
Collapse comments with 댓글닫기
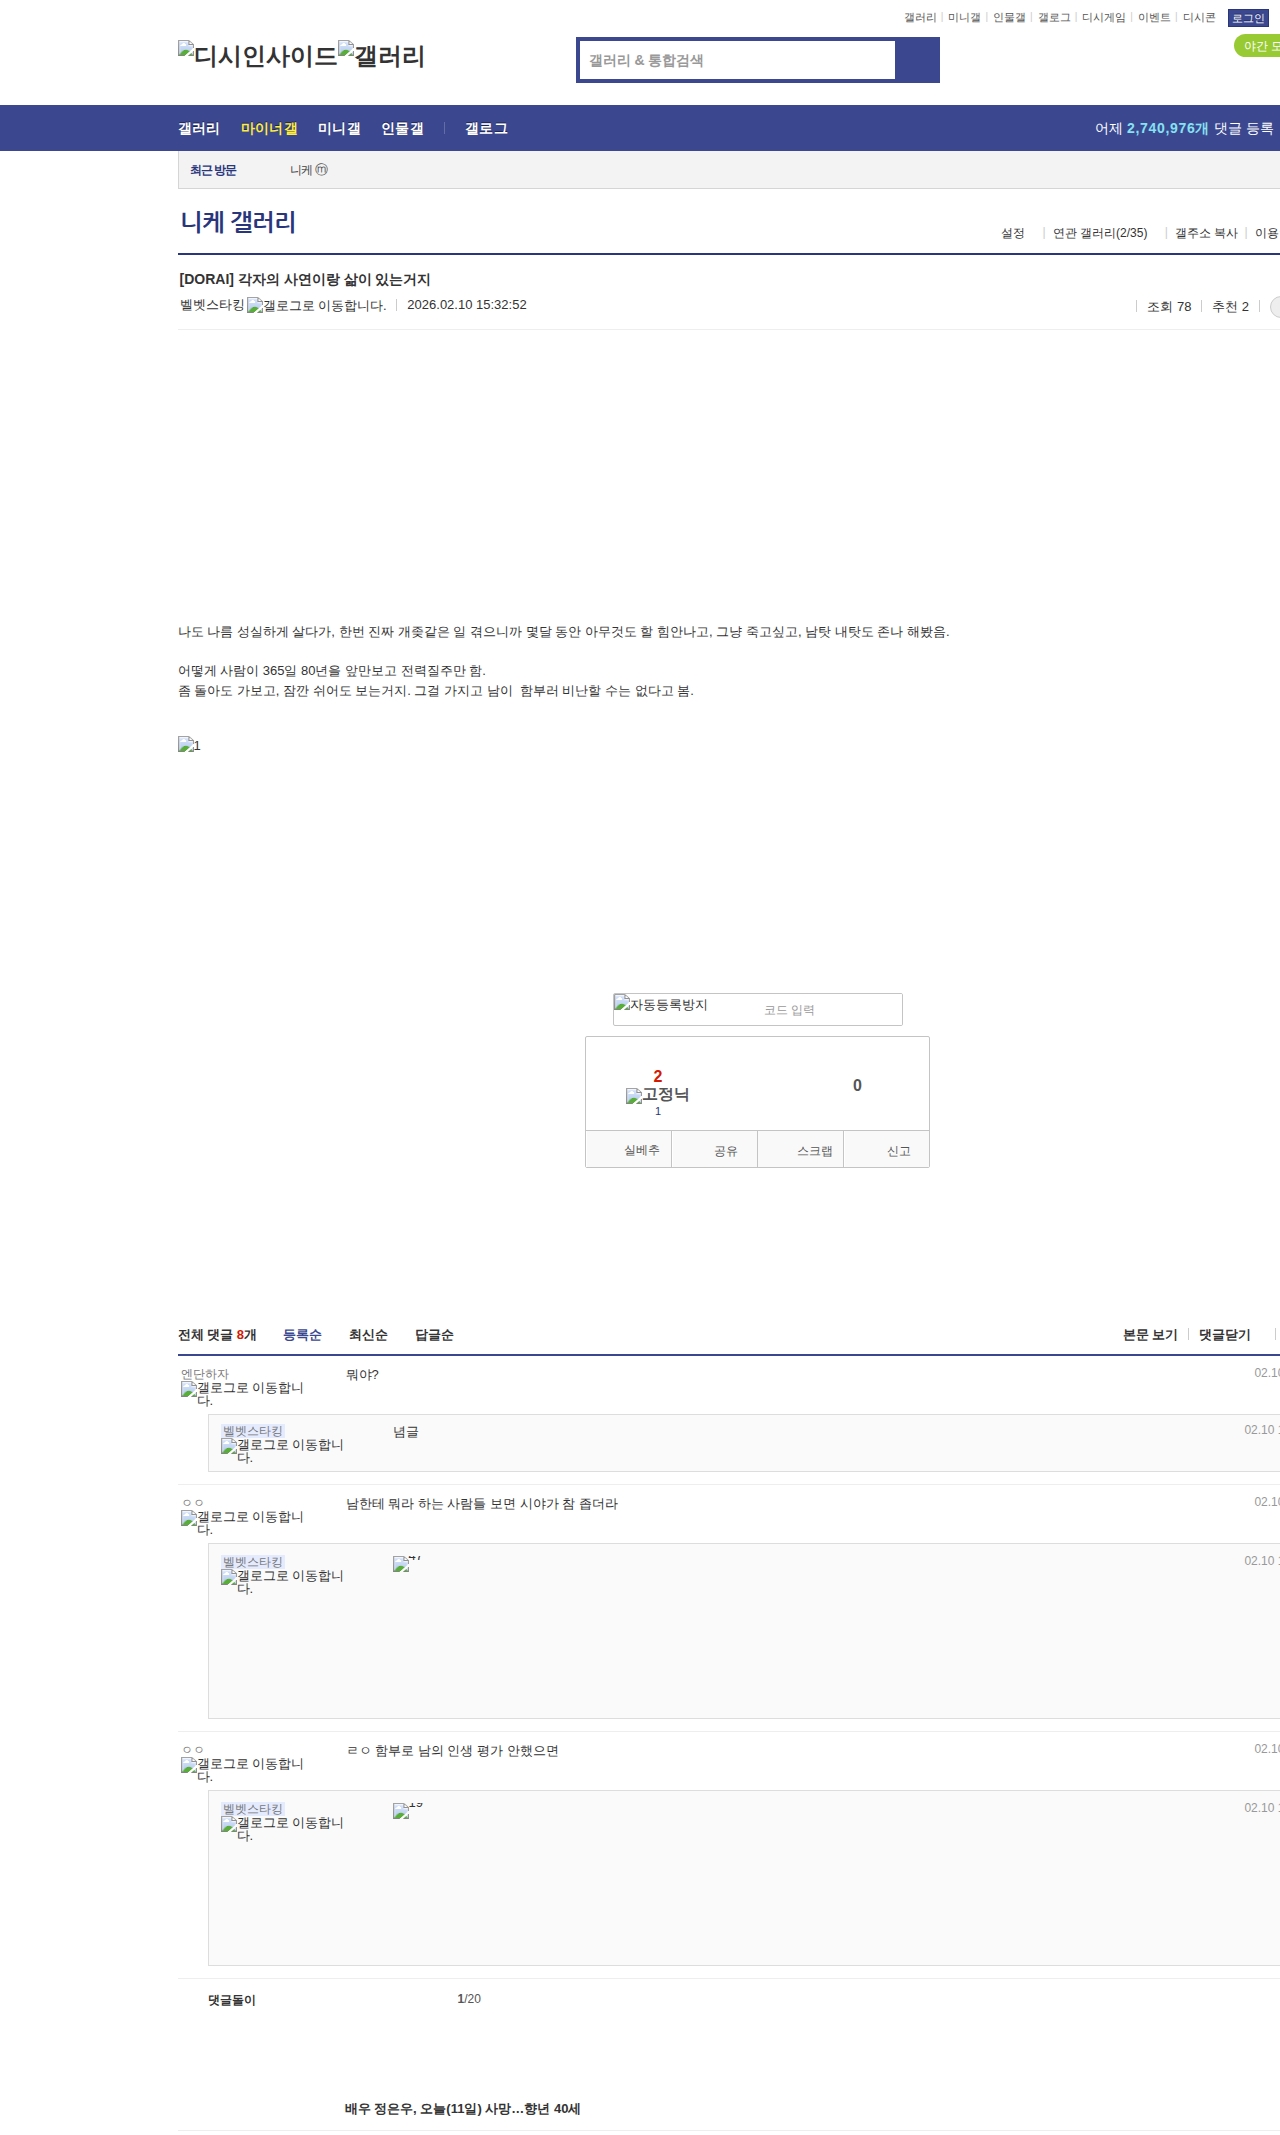point(1225,1335)
